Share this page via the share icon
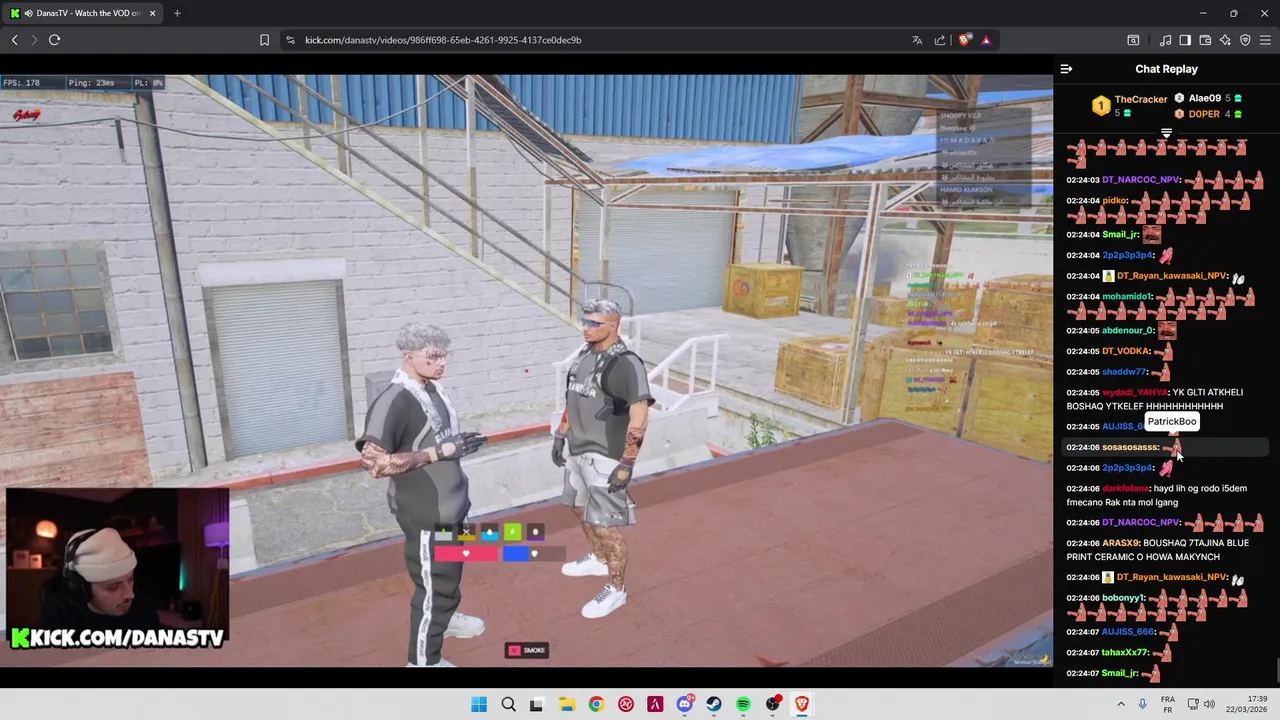Screen dimensions: 1280x720 940,40
